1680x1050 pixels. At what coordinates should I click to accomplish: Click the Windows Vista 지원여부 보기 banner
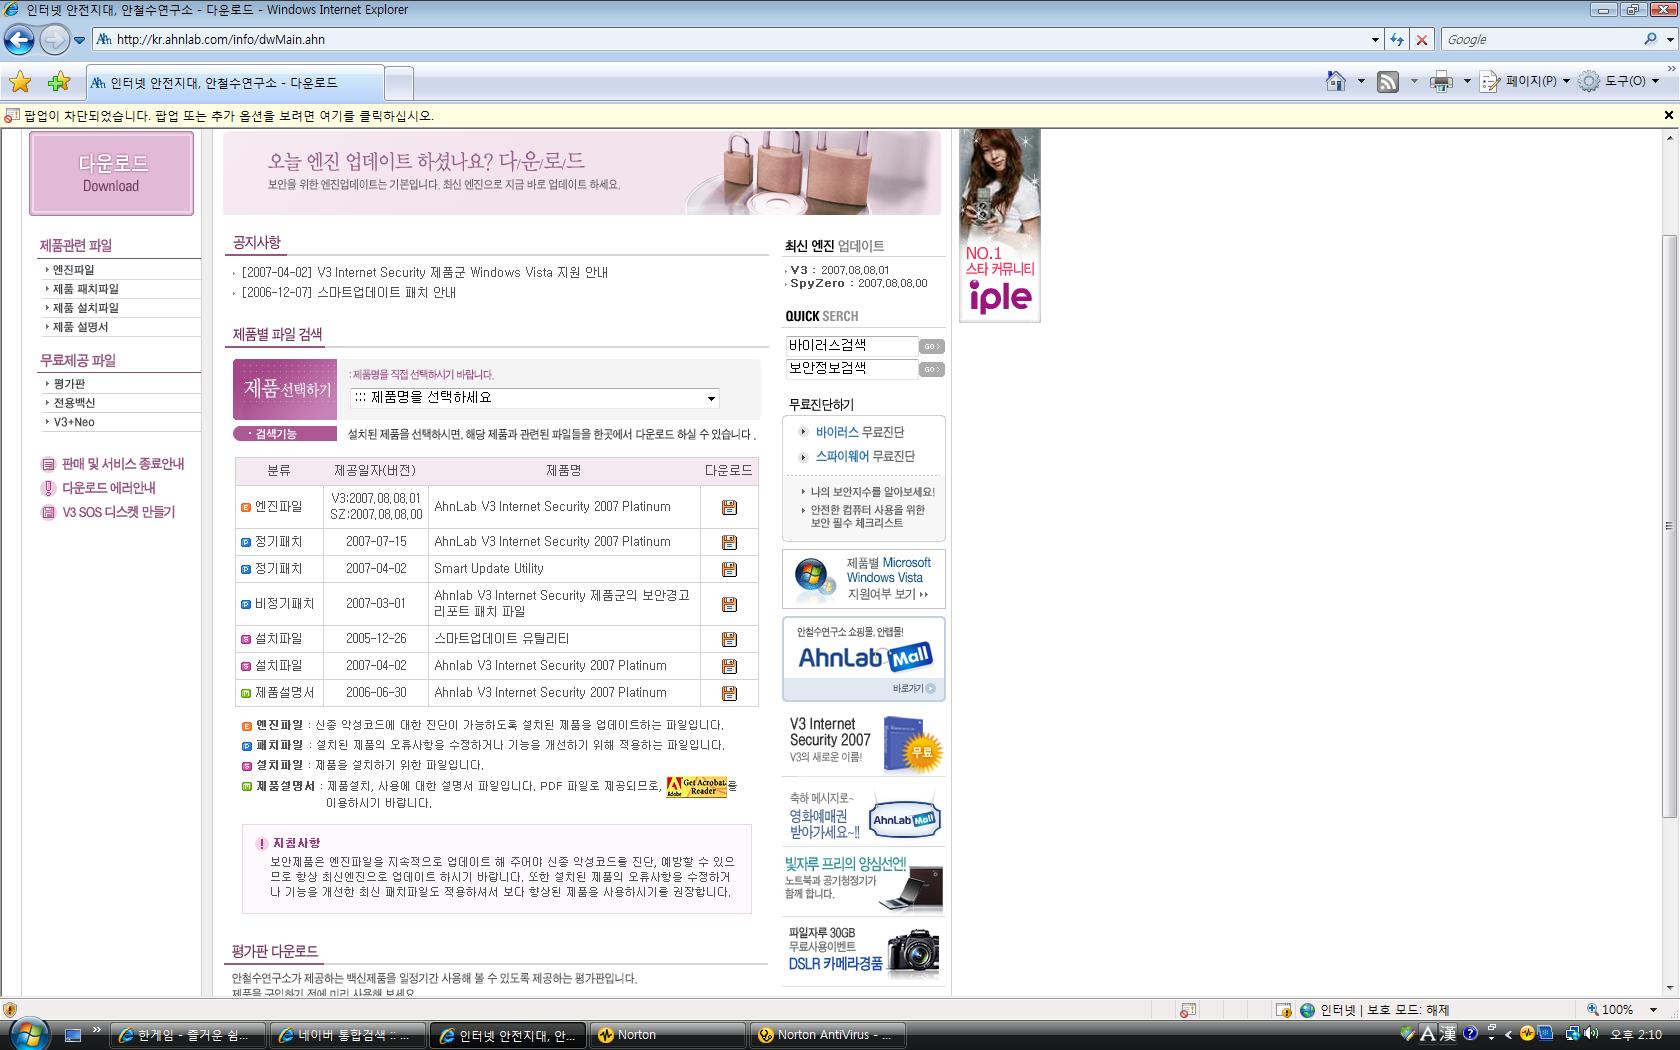pyautogui.click(x=863, y=578)
